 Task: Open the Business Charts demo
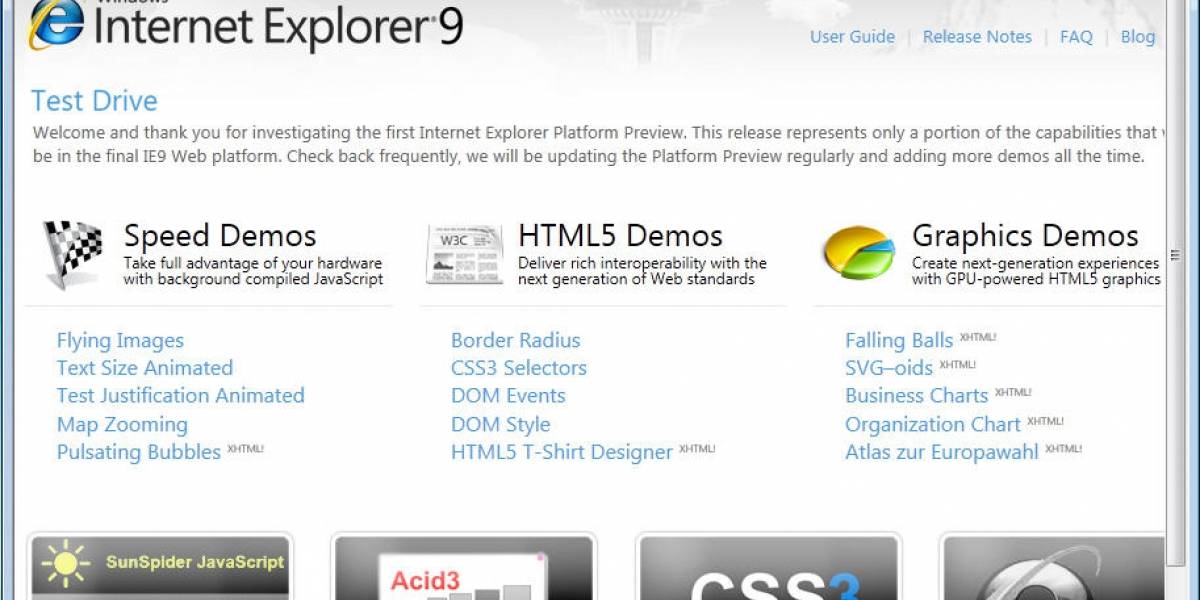click(917, 396)
